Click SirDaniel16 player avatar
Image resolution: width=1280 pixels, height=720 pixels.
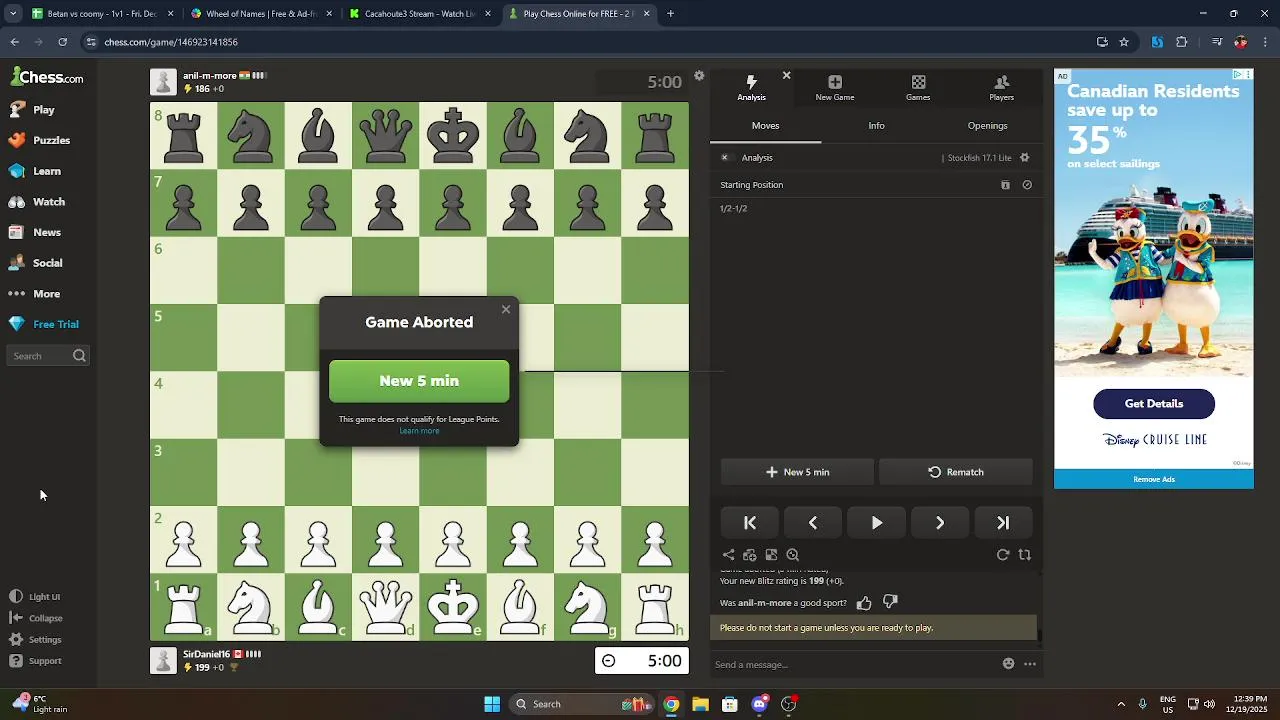pyautogui.click(x=163, y=660)
